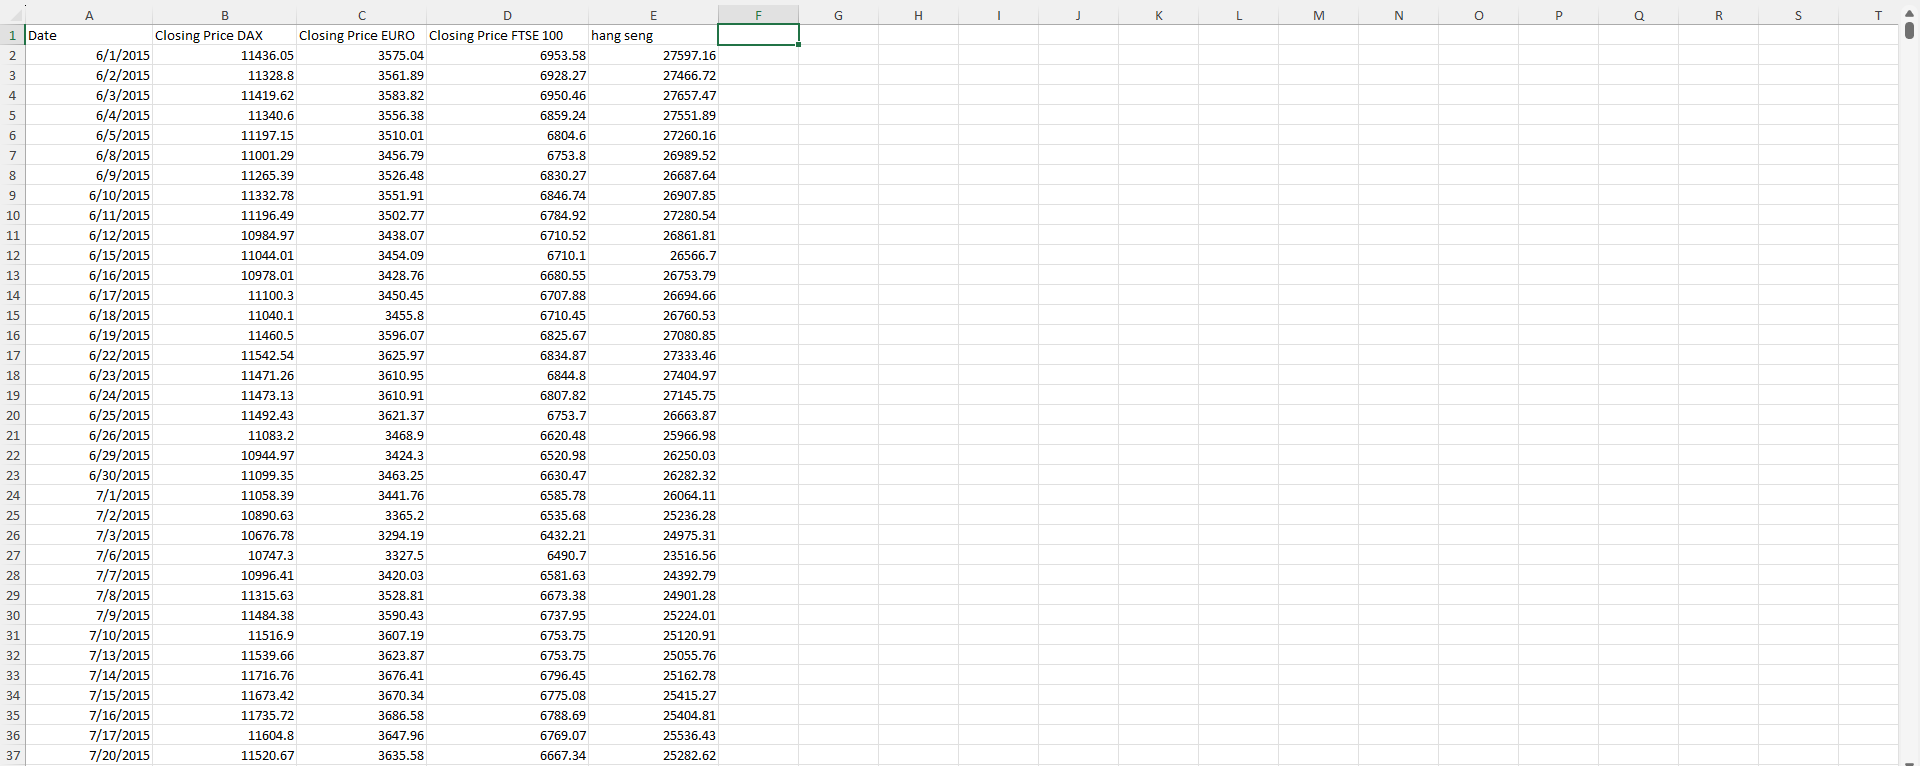Click hang seng value 27597.16
Viewport: 1920px width, 766px height.
coord(653,55)
